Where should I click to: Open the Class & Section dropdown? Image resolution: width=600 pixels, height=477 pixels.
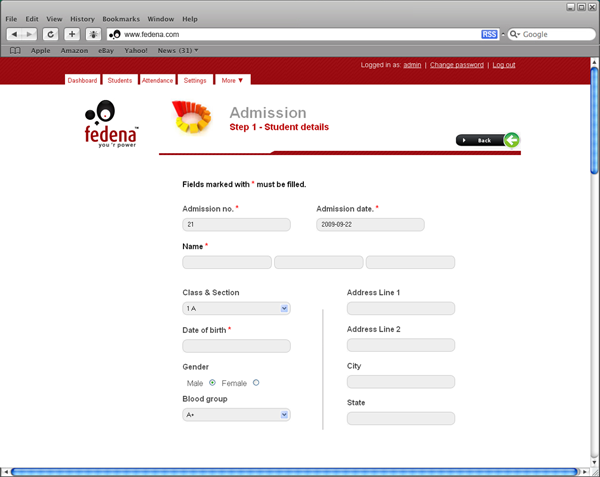coord(236,308)
